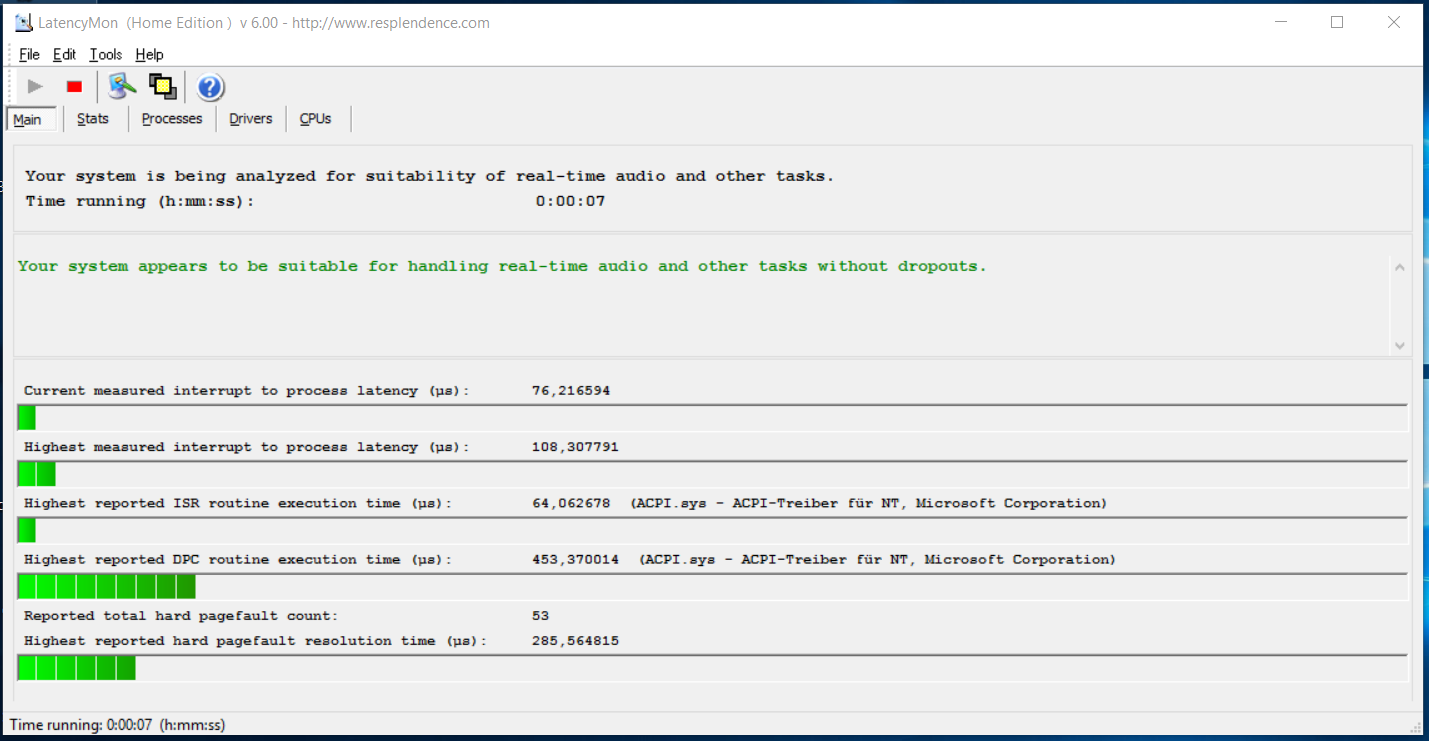Screen dimensions: 1429x741
Task: Open the Edit menu
Action: (x=64, y=55)
